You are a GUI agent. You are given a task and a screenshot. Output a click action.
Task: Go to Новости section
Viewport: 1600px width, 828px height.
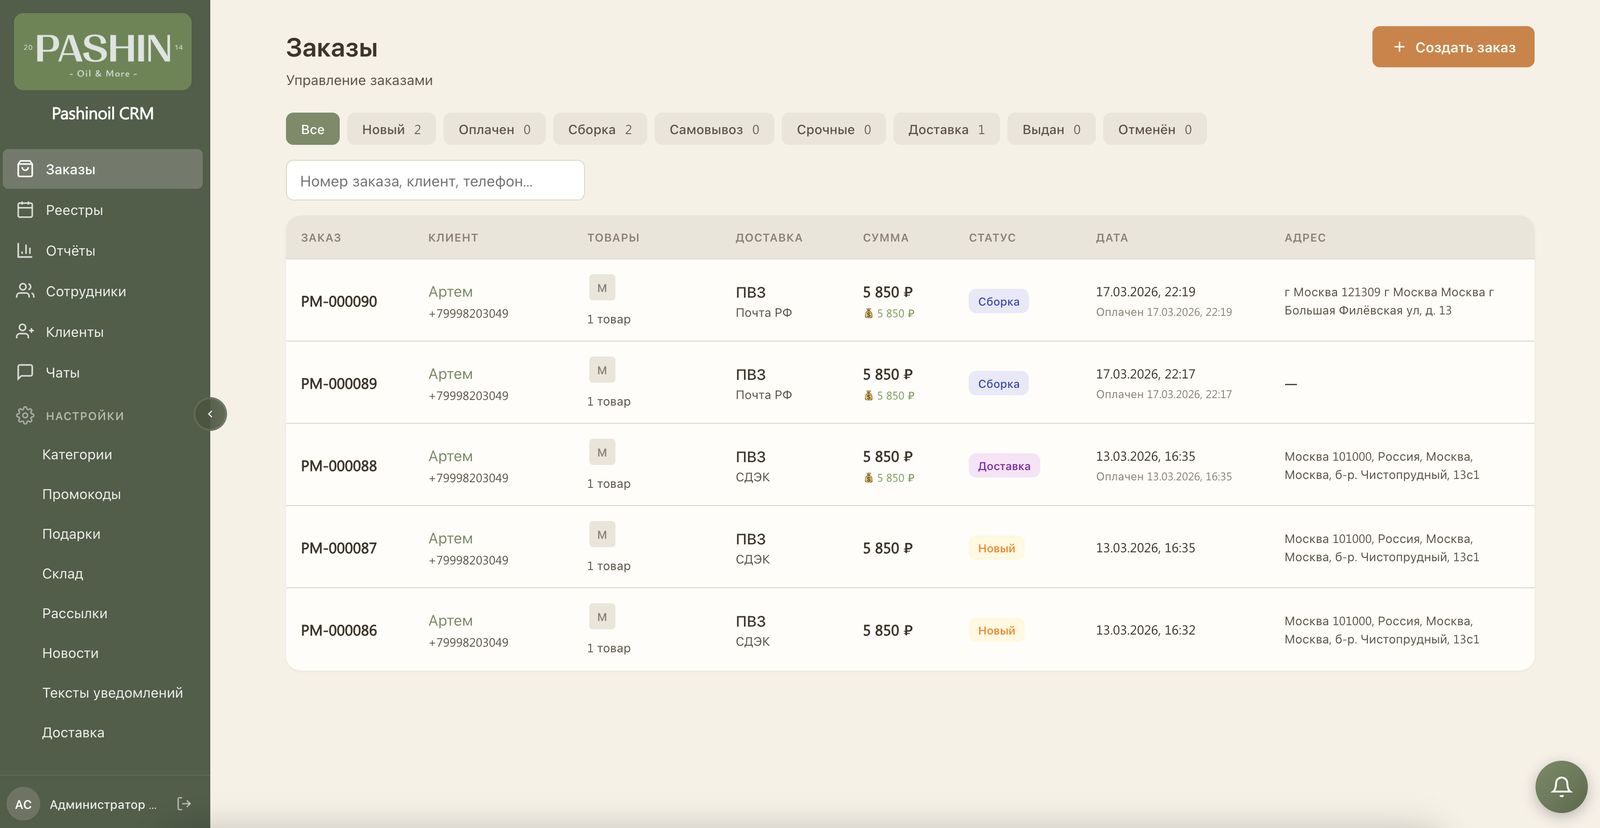pyautogui.click(x=70, y=653)
